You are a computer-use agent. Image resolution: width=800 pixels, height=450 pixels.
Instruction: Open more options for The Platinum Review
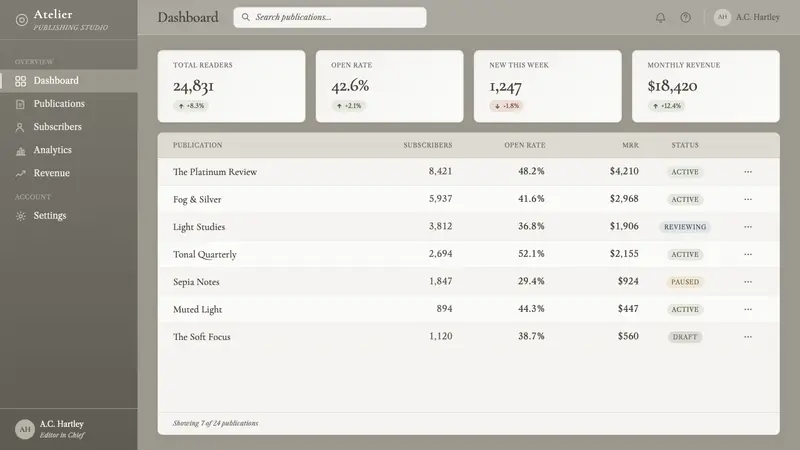[x=747, y=172]
